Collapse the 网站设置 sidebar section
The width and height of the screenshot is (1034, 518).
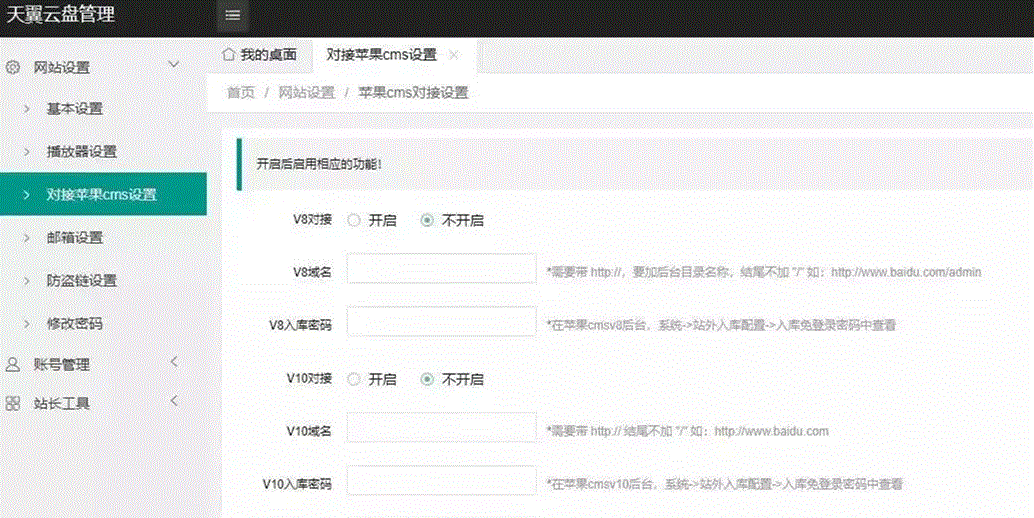pyautogui.click(x=173, y=66)
